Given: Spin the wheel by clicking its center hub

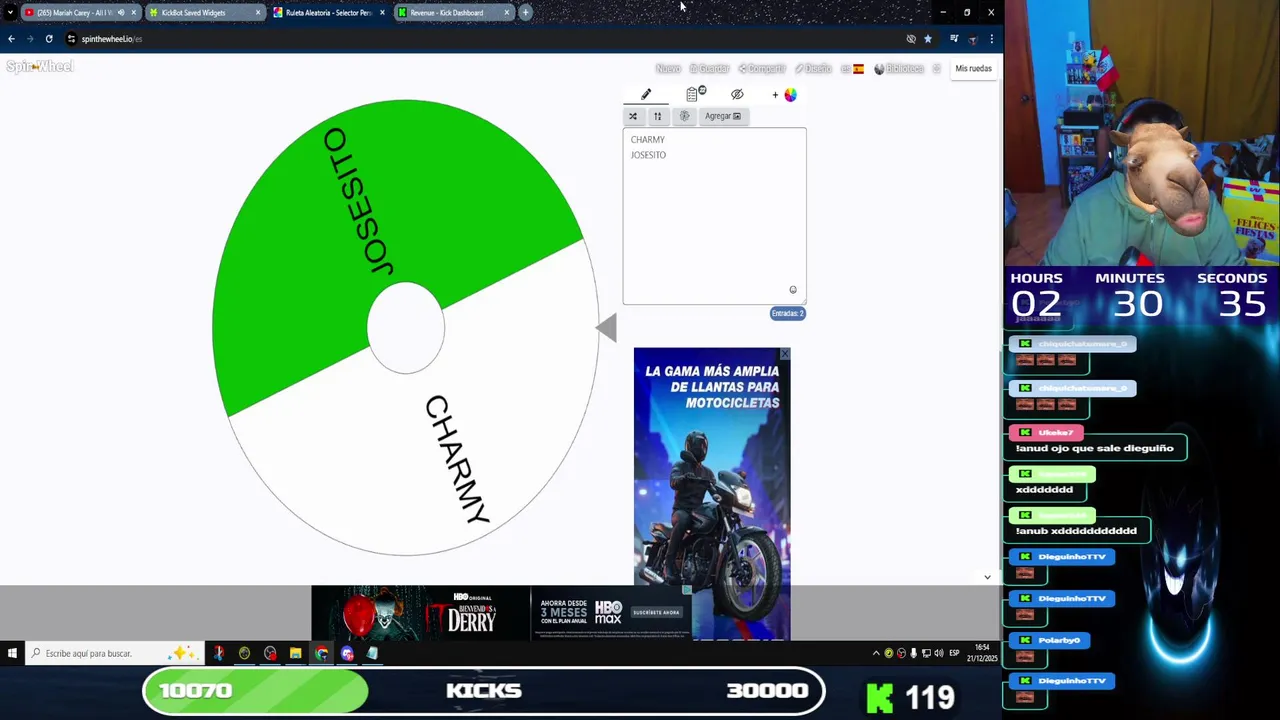Looking at the screenshot, I should (x=406, y=328).
